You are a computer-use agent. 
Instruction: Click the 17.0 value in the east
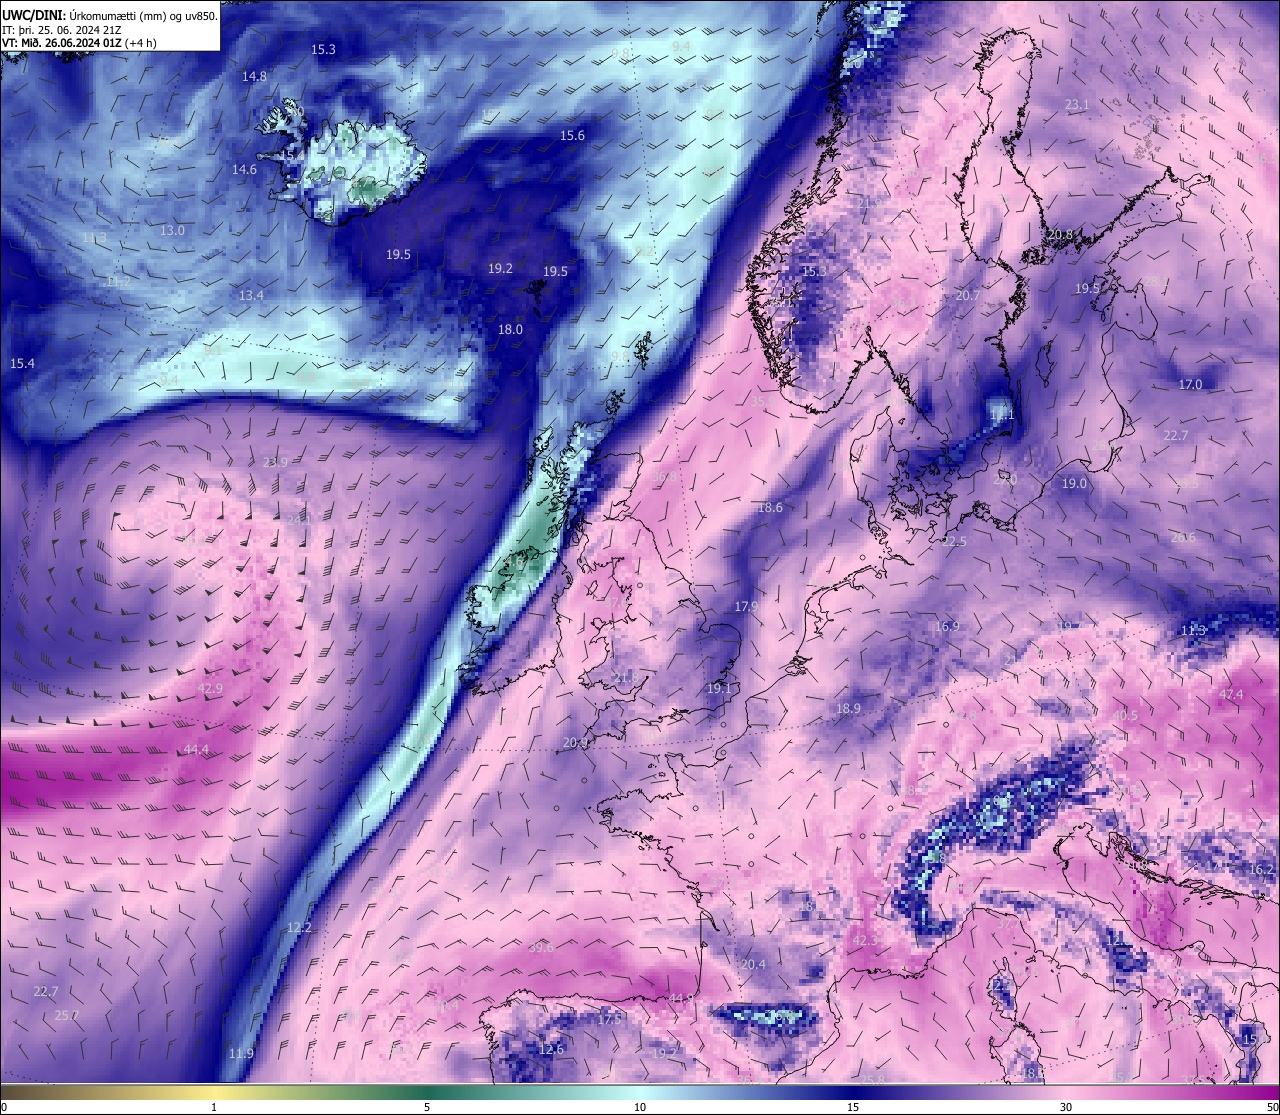coord(1190,384)
